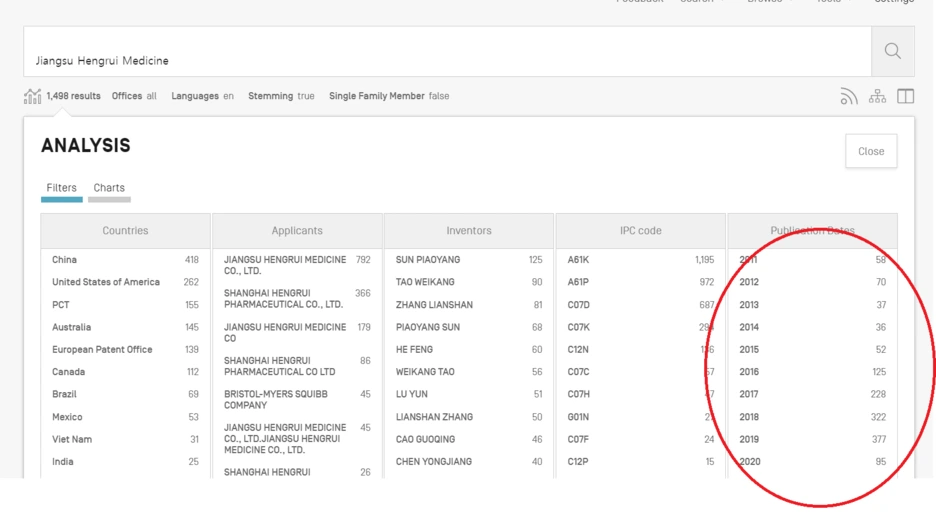
Task: Click the Applicants column header
Action: click(x=297, y=231)
